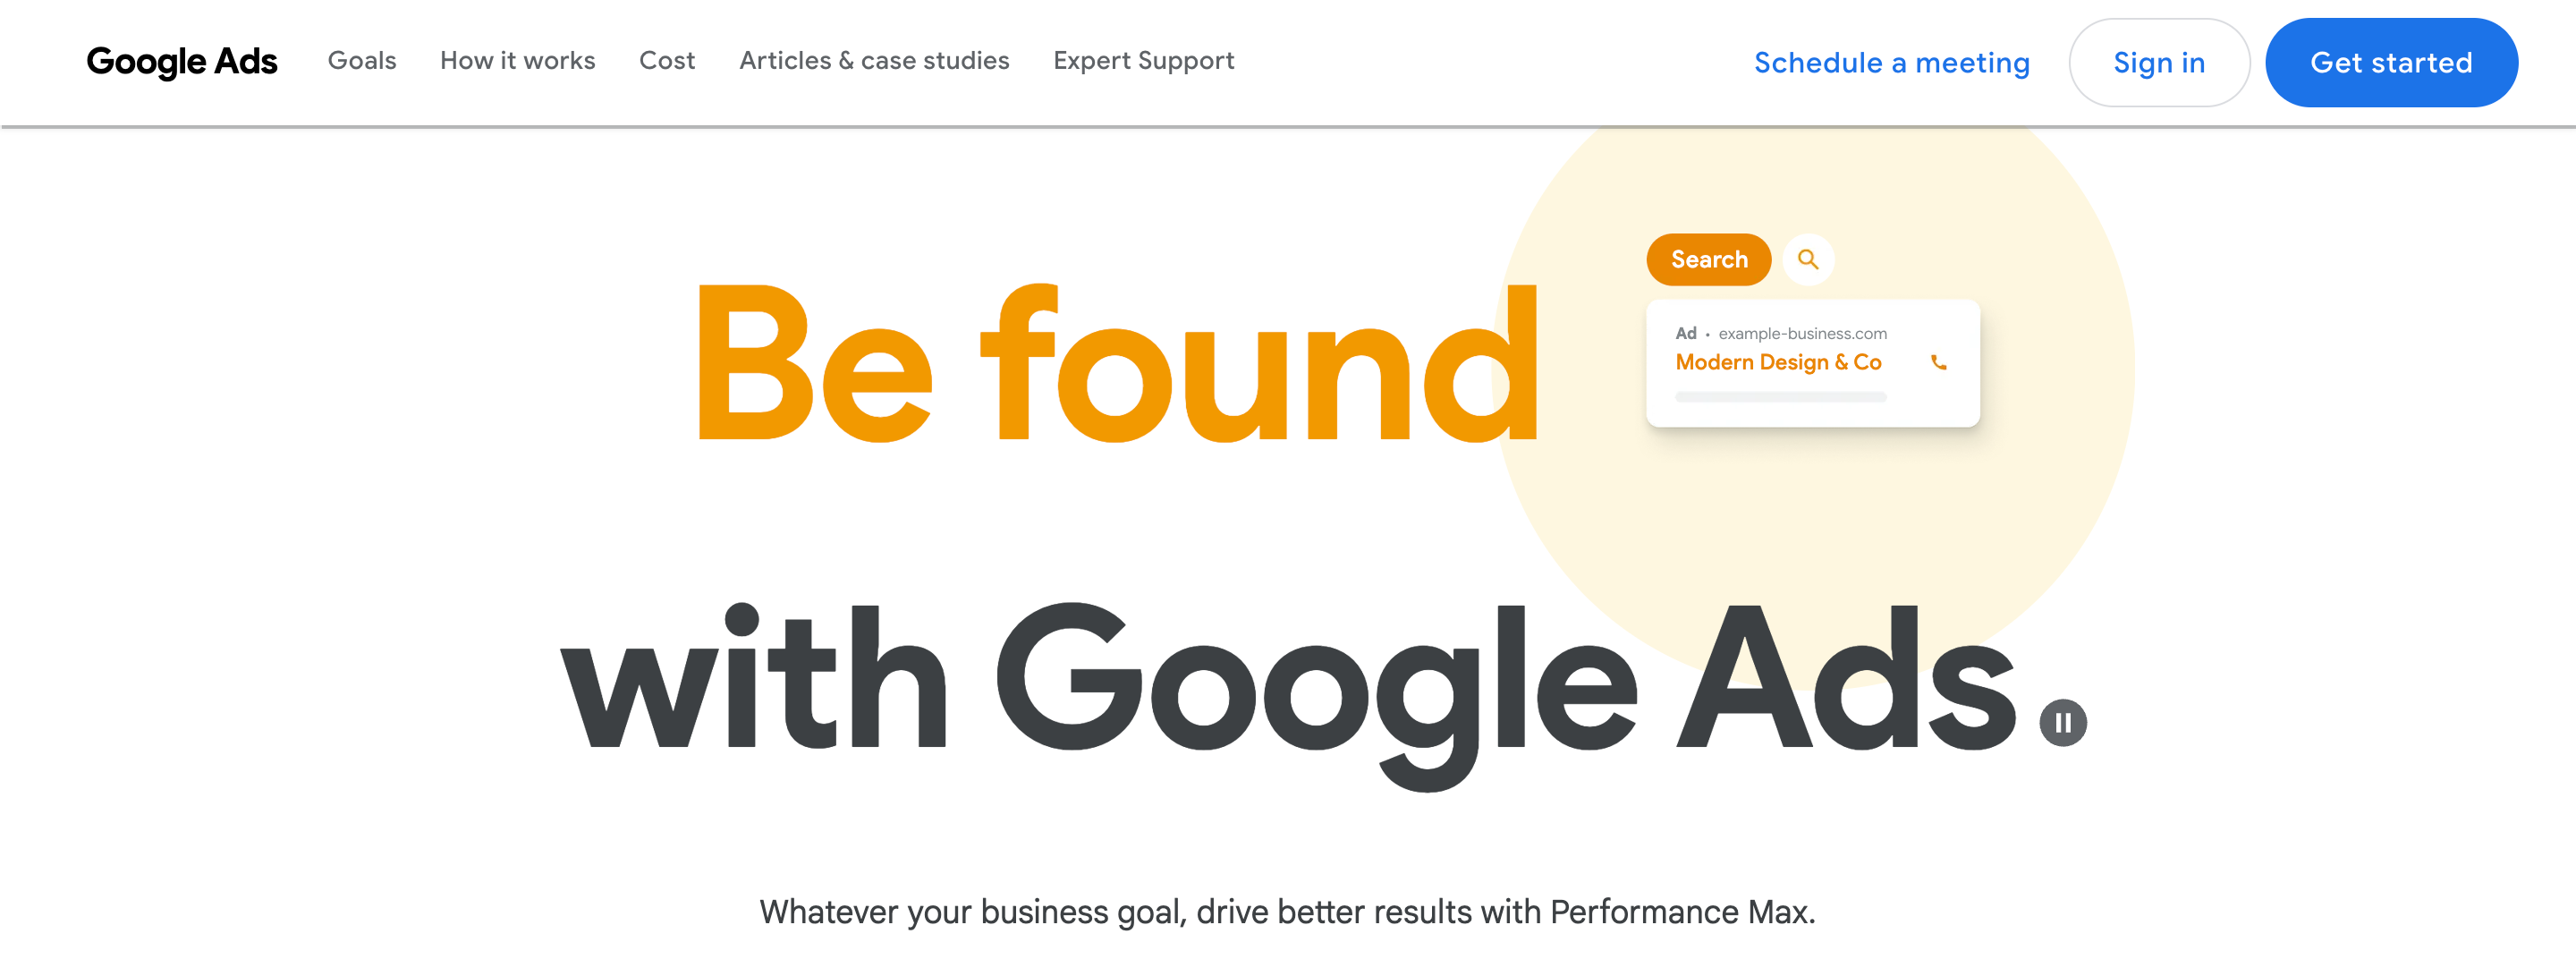This screenshot has width=2576, height=959.
Task: Click the Ad label in the sample card
Action: tap(1686, 334)
